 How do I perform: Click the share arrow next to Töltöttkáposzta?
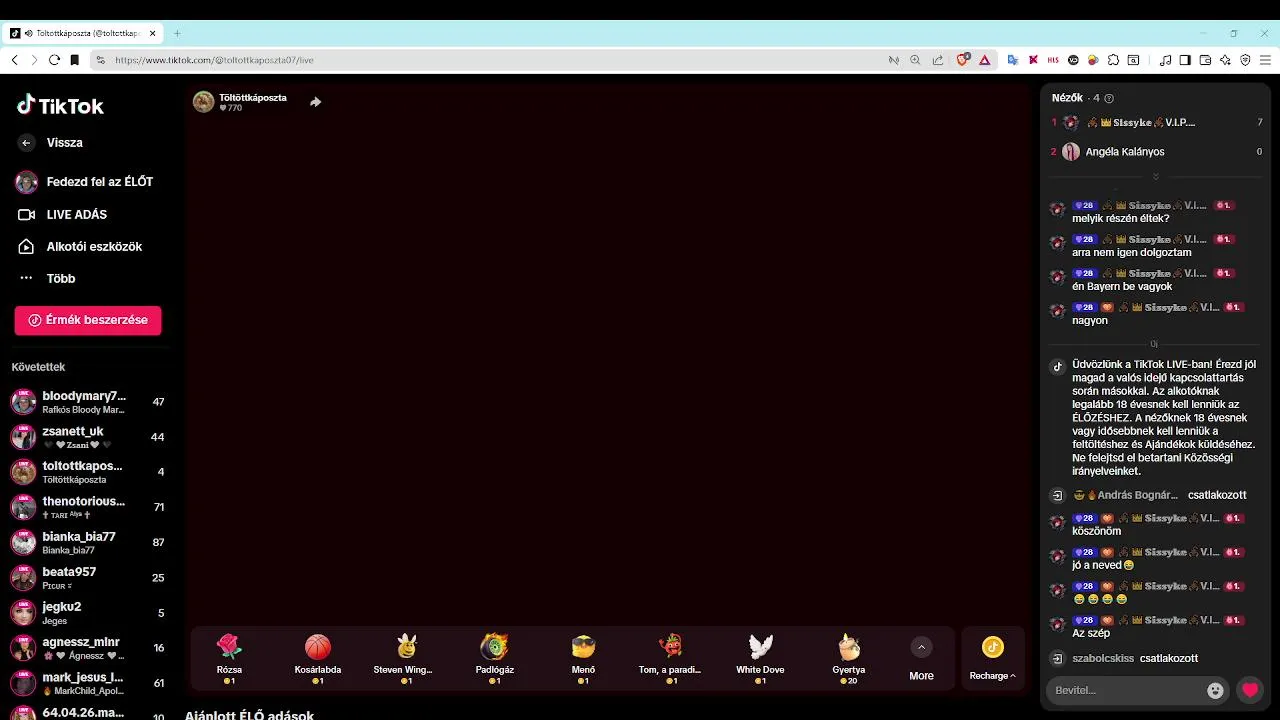pyautogui.click(x=315, y=102)
